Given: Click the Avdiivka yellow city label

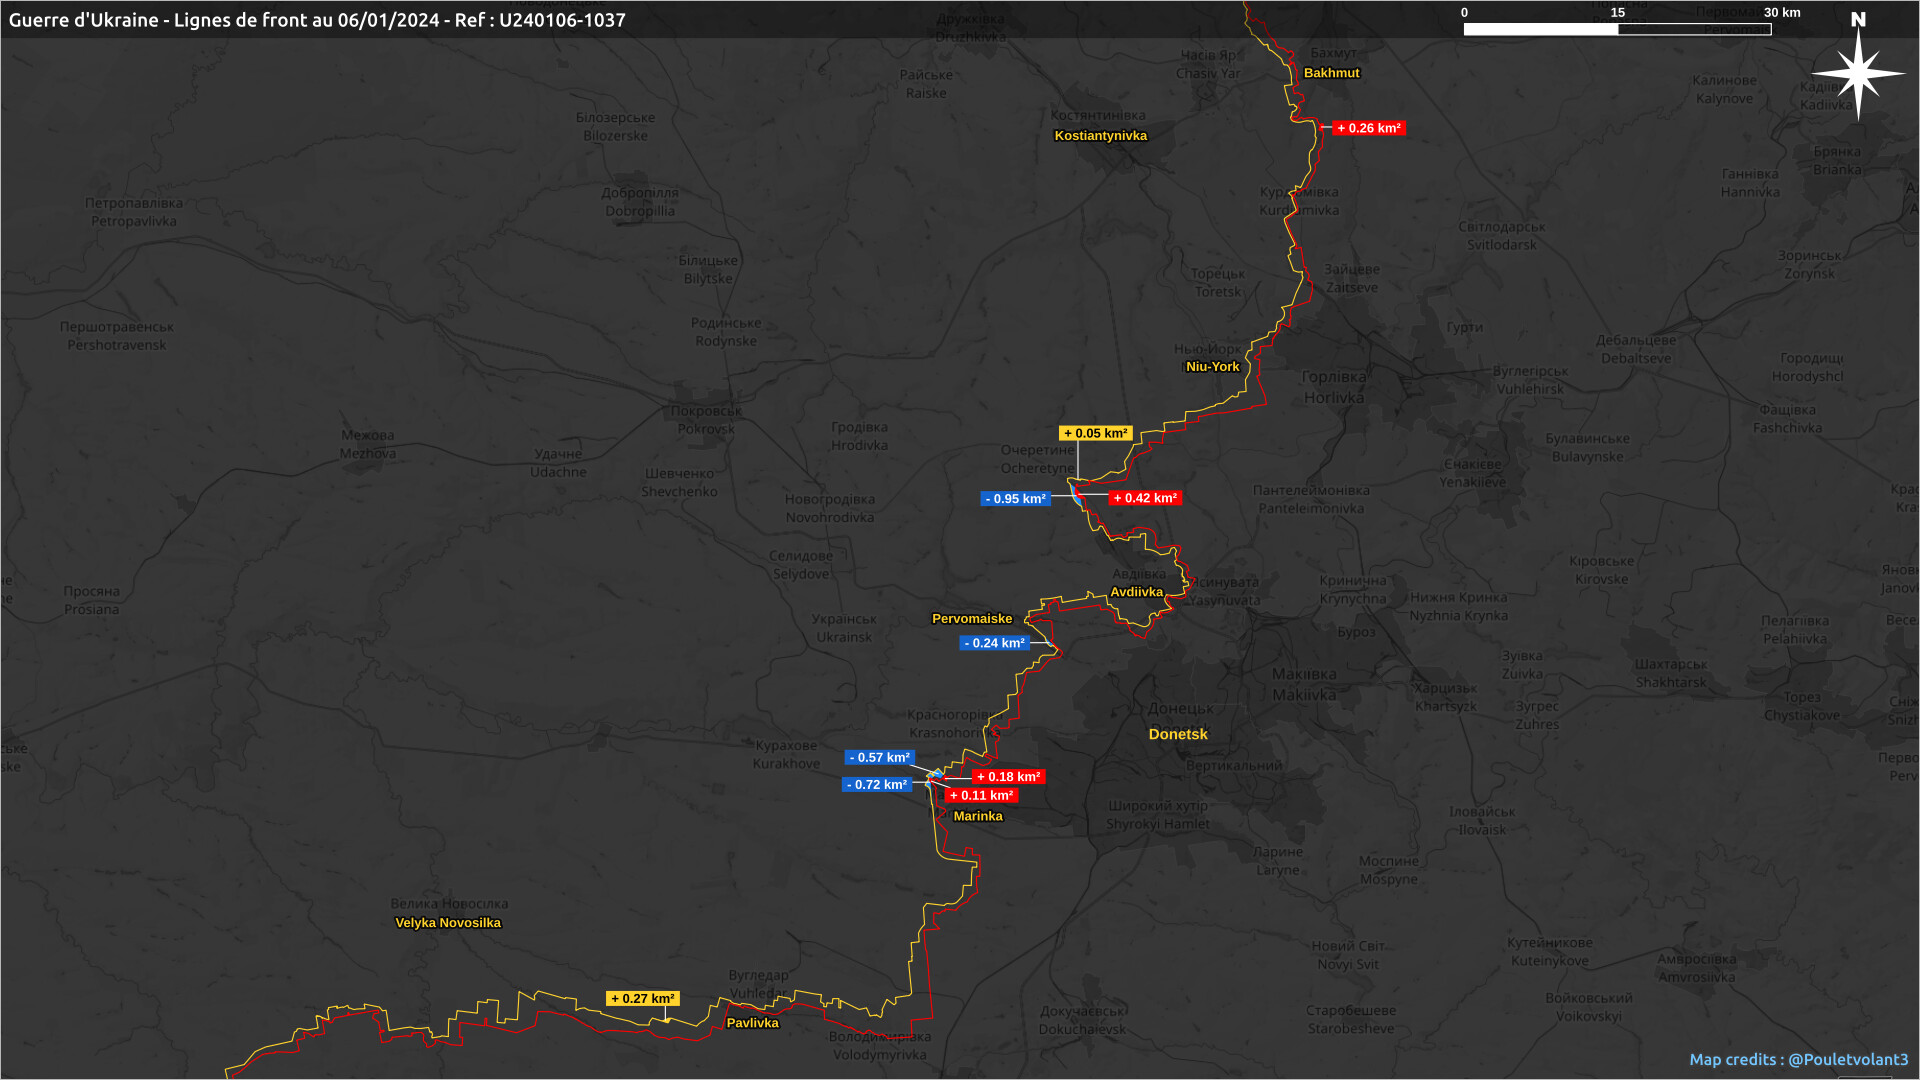Looking at the screenshot, I should (1136, 592).
